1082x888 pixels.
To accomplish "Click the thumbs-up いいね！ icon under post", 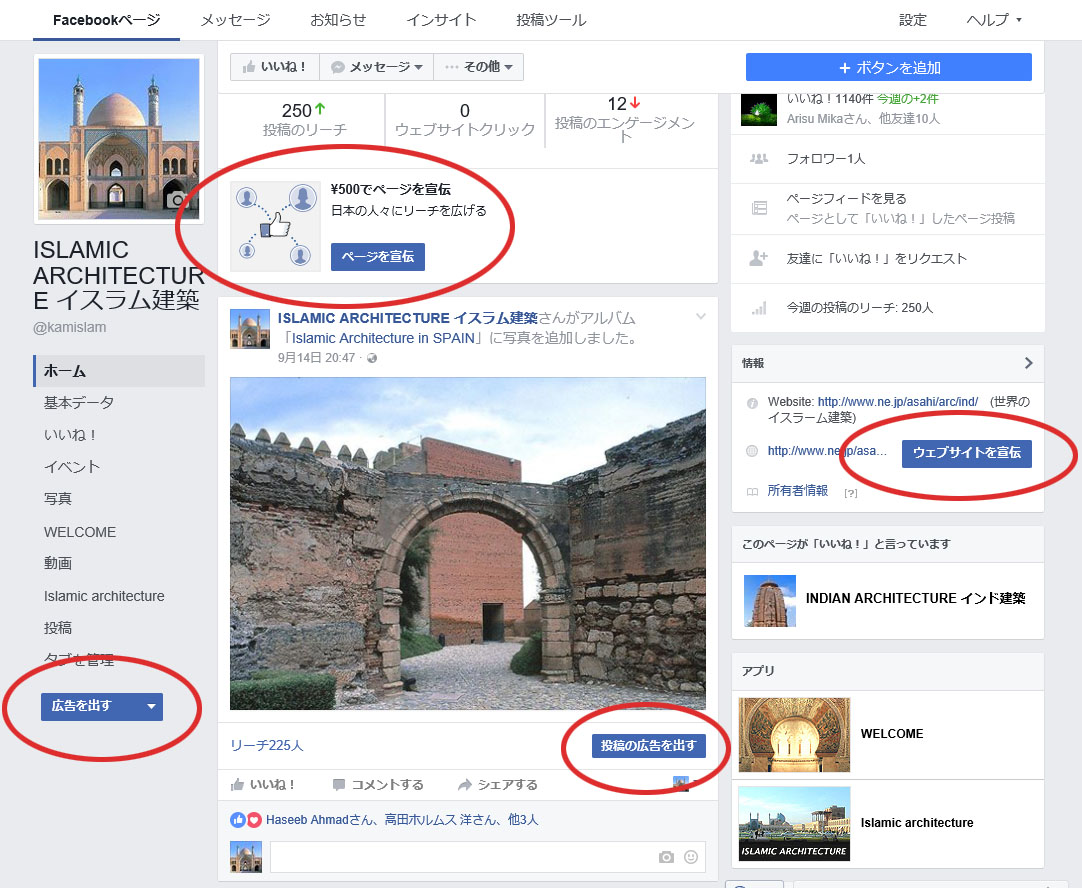I will (x=238, y=785).
